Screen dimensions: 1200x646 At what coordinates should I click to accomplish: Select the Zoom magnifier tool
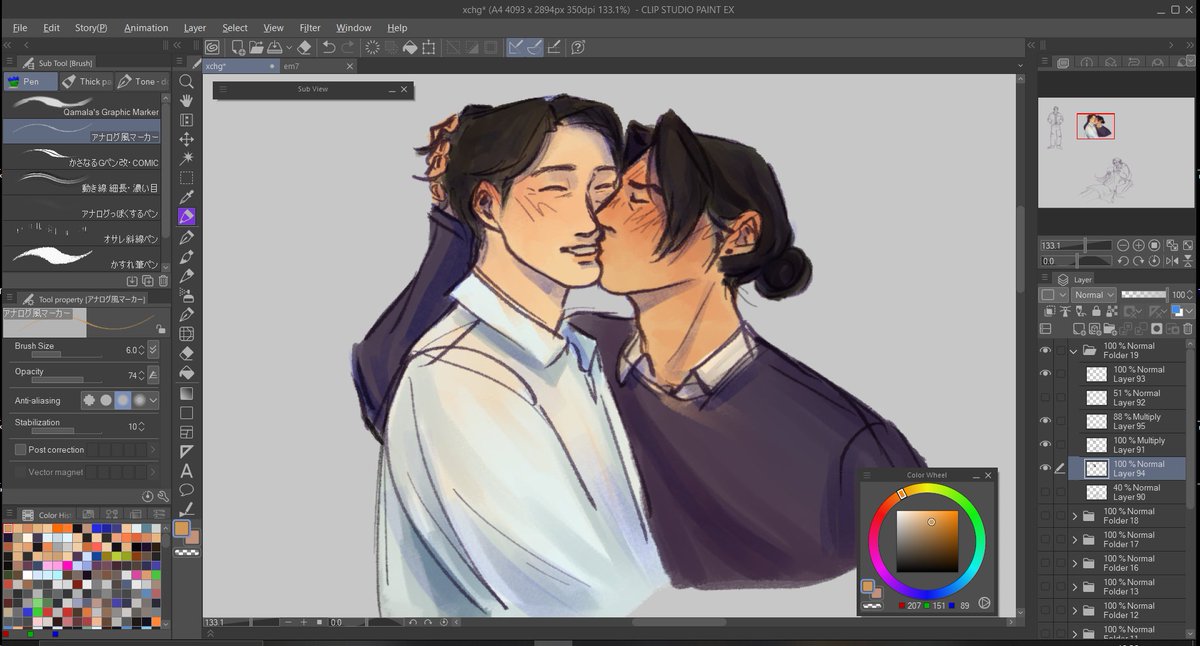186,81
